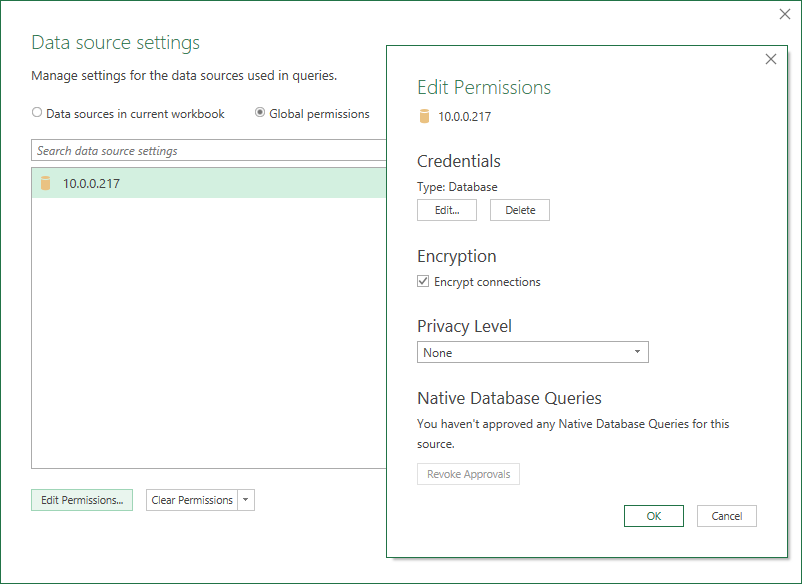Open the Privacy Level dropdown

point(532,352)
